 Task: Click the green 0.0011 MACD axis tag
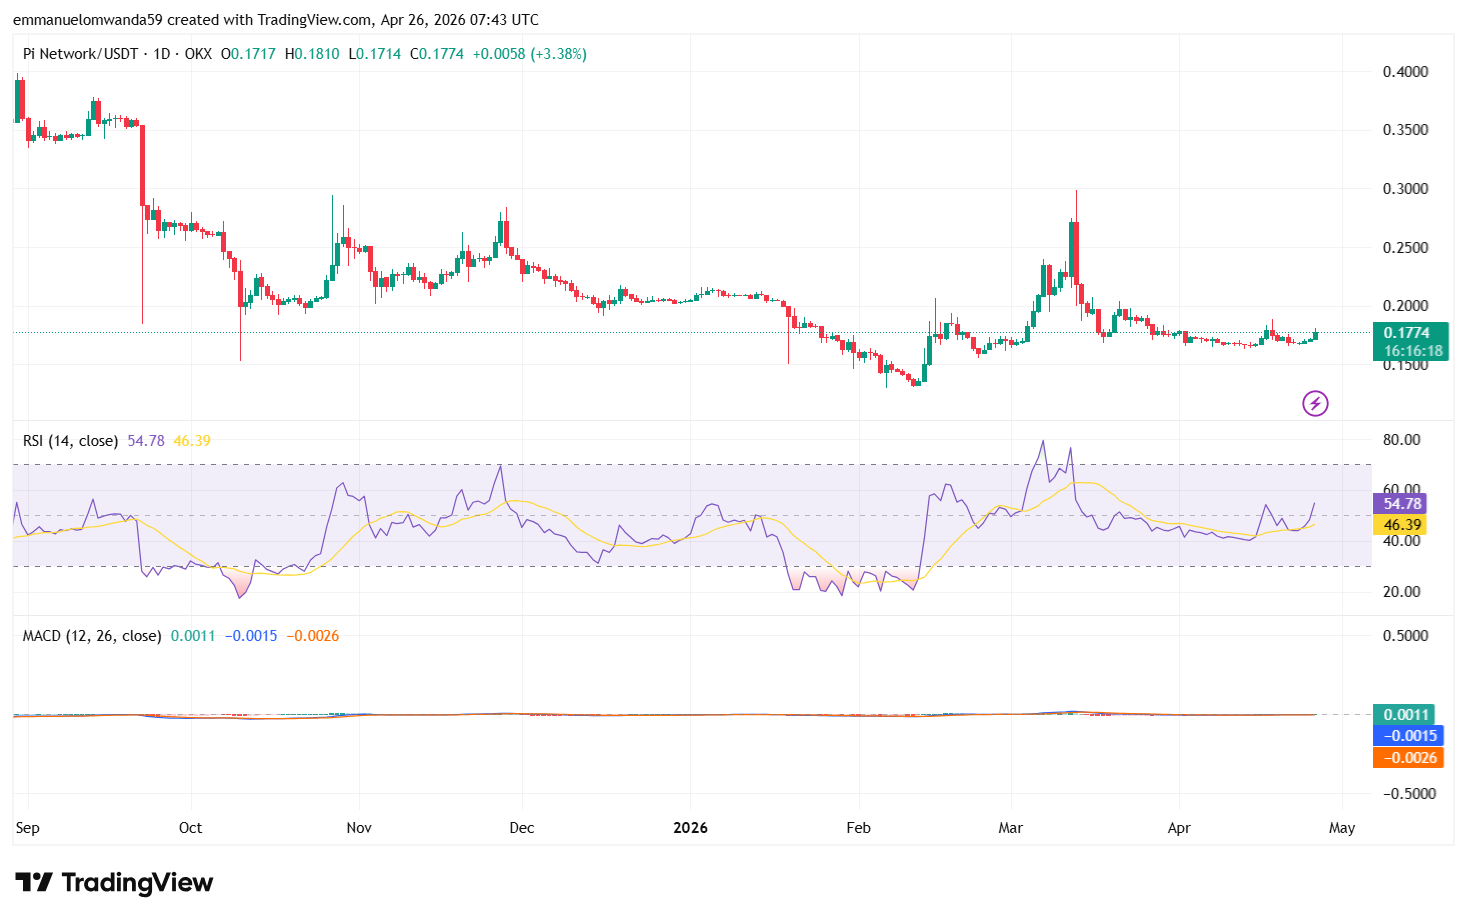point(1406,714)
